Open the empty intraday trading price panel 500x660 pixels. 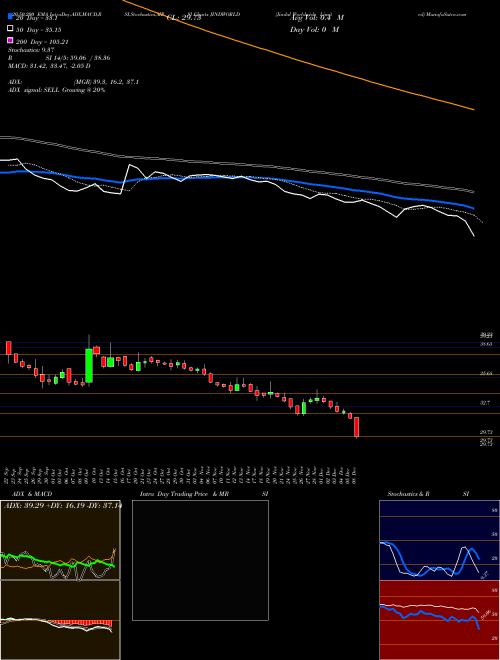pos(200,560)
